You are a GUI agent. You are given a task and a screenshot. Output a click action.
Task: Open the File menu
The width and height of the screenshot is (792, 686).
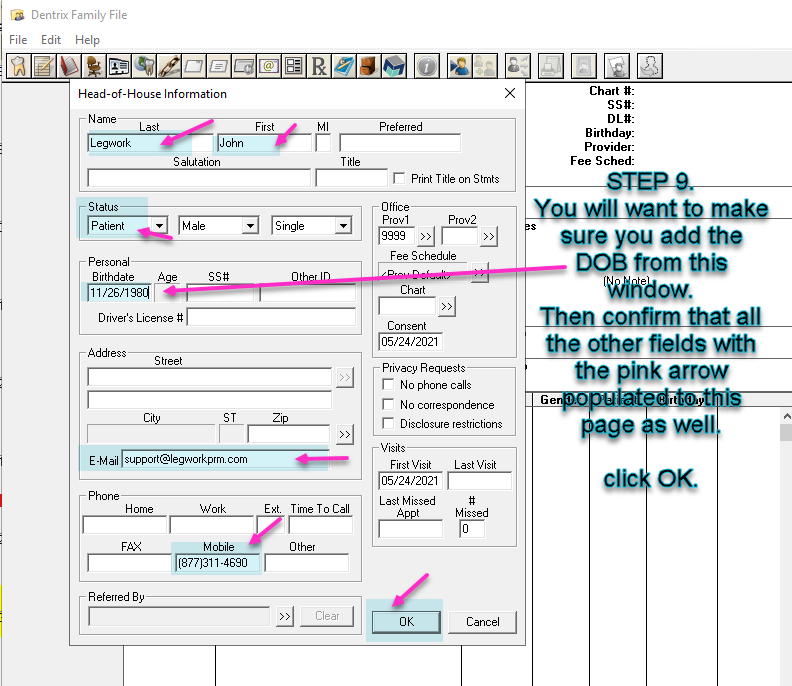pos(18,40)
